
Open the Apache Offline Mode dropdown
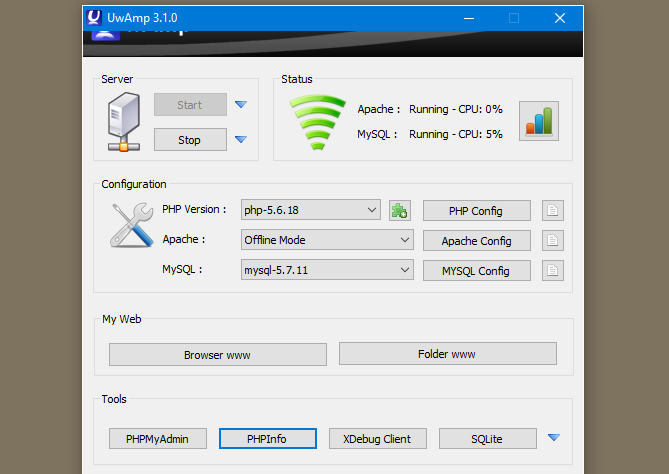point(327,240)
